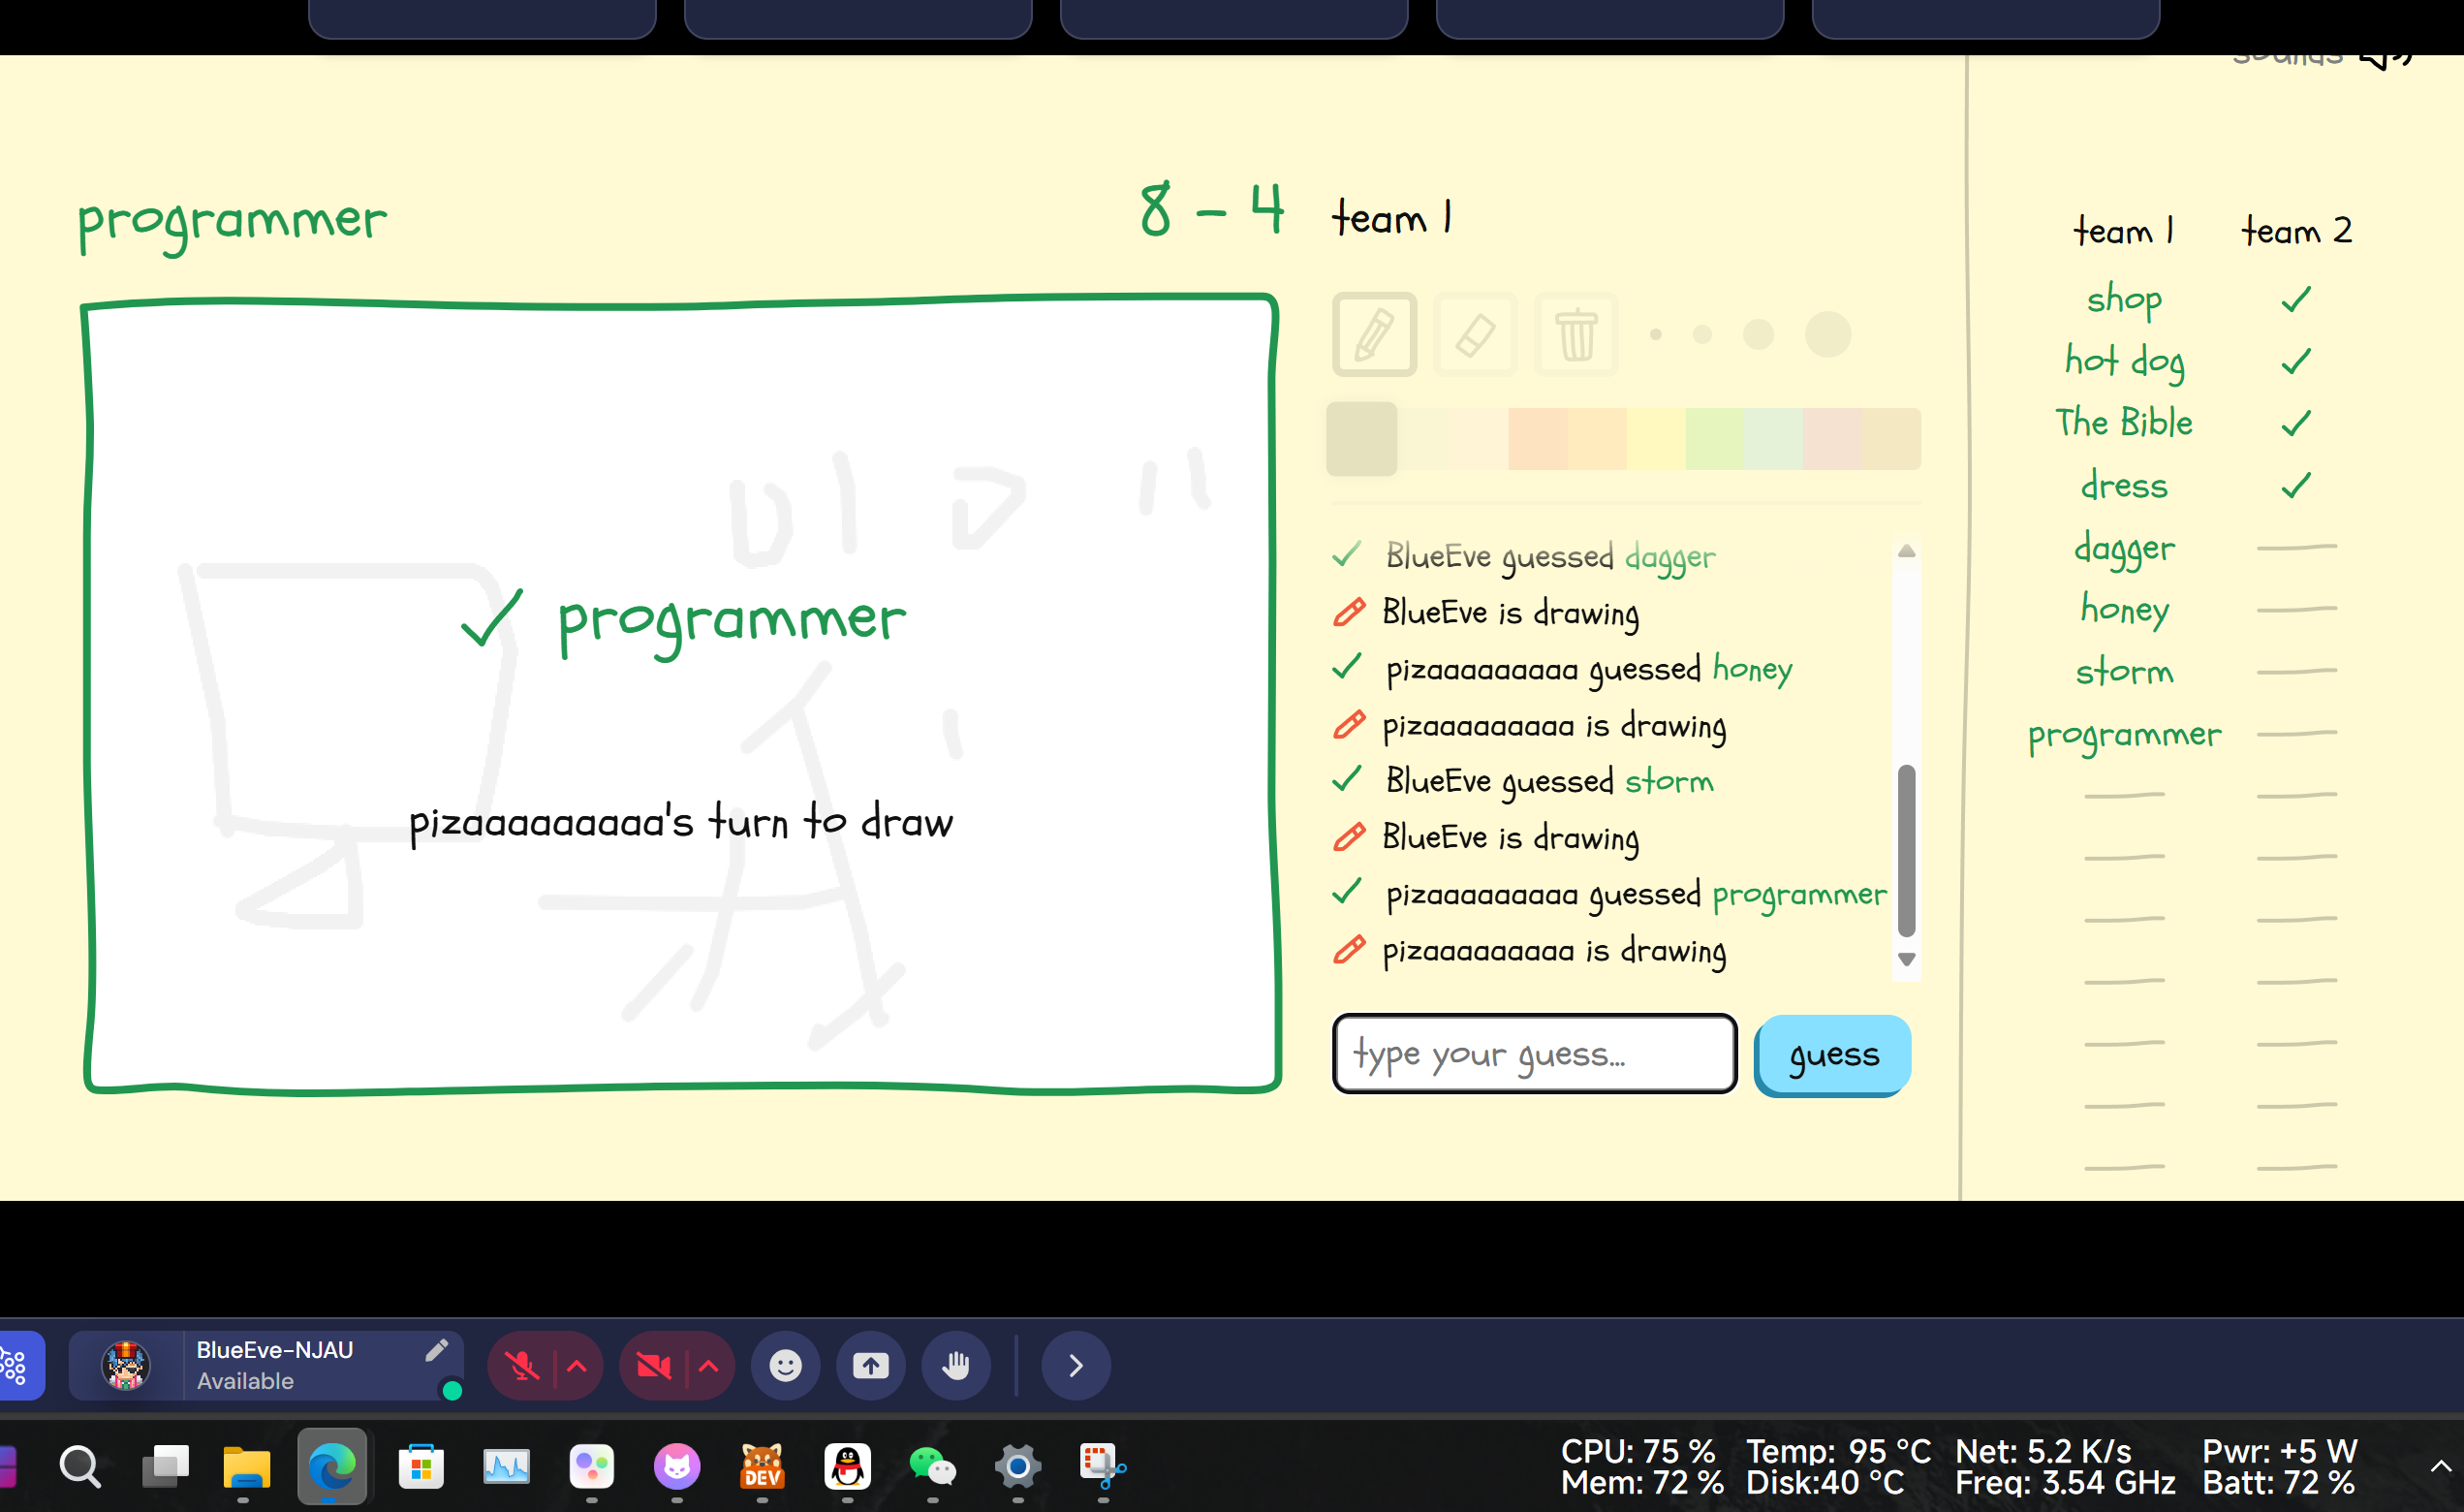Select the eraser tool
This screenshot has width=2464, height=1512.
(1475, 334)
